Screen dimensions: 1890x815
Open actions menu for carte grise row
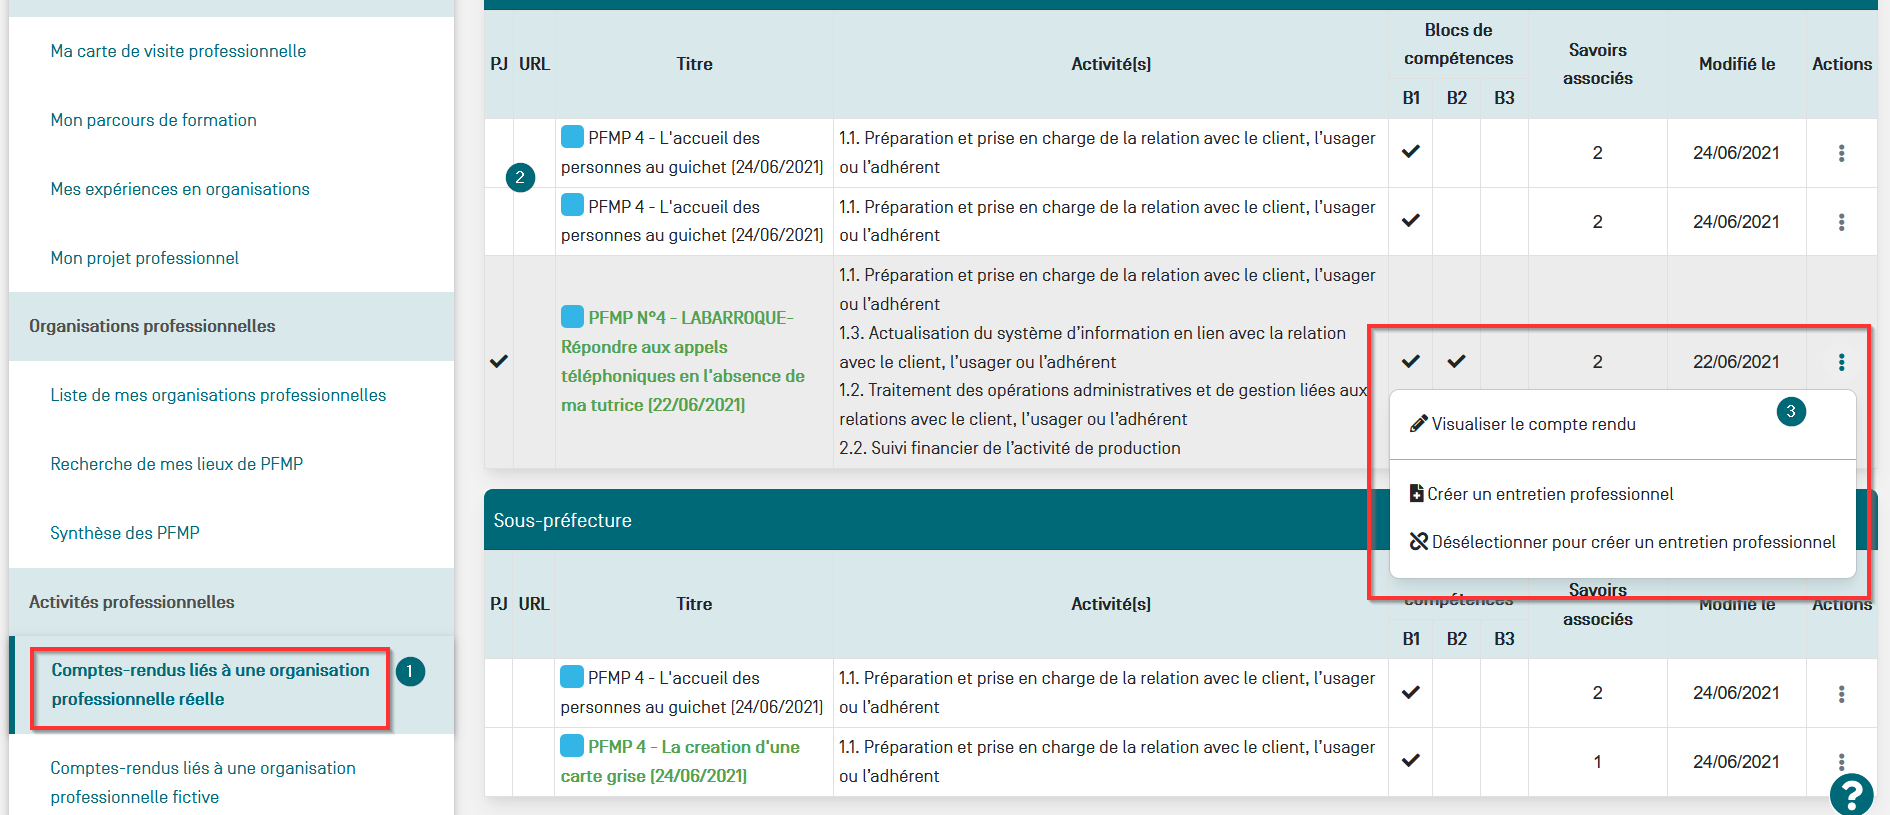[1841, 762]
